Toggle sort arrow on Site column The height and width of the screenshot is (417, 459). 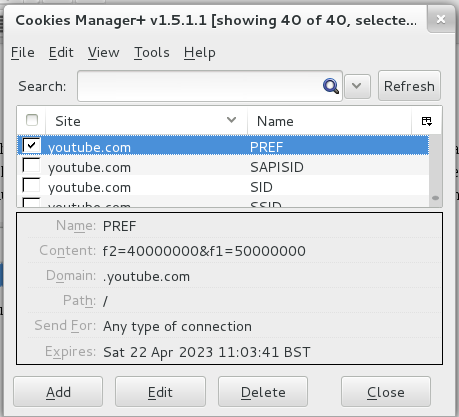pos(231,120)
